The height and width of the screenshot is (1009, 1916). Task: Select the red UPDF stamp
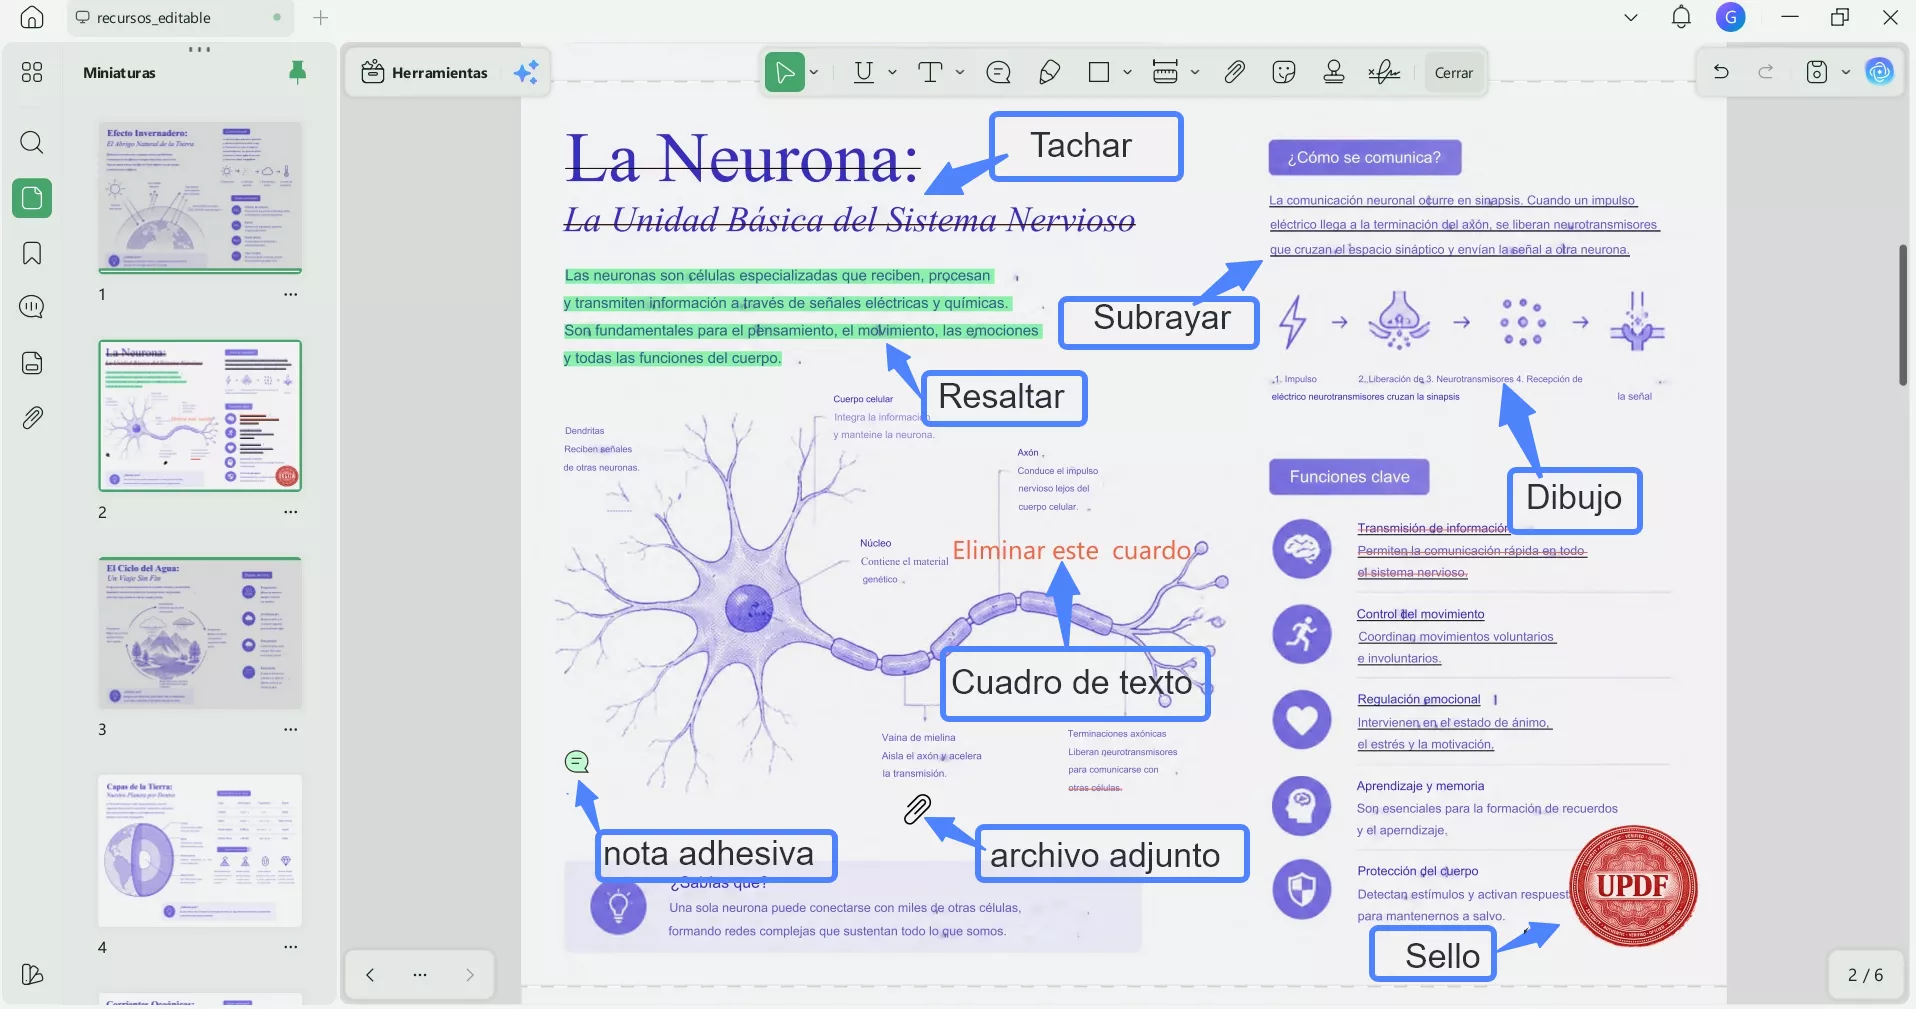coord(1633,886)
